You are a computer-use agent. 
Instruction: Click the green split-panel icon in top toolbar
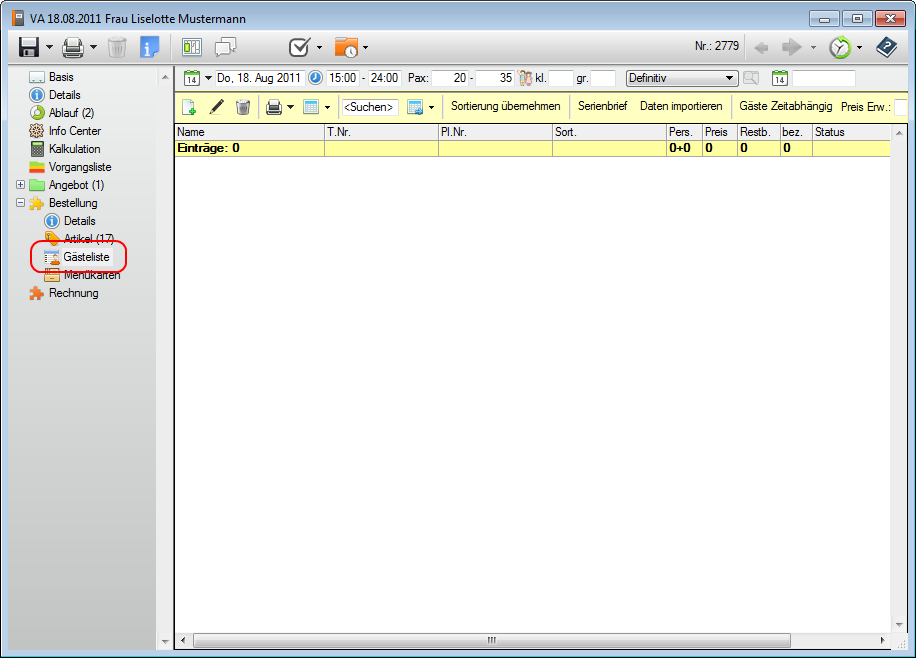click(192, 47)
